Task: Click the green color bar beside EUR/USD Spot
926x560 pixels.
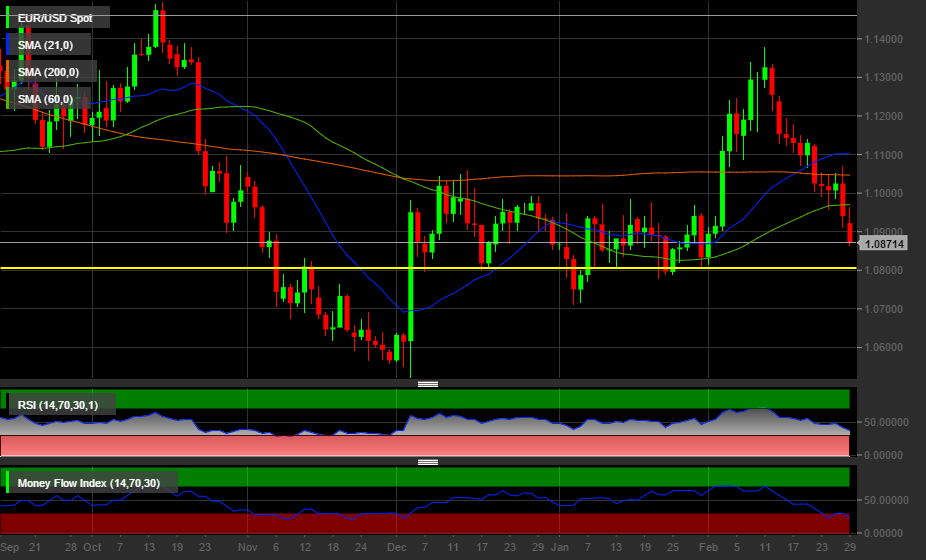Action: pyautogui.click(x=9, y=18)
